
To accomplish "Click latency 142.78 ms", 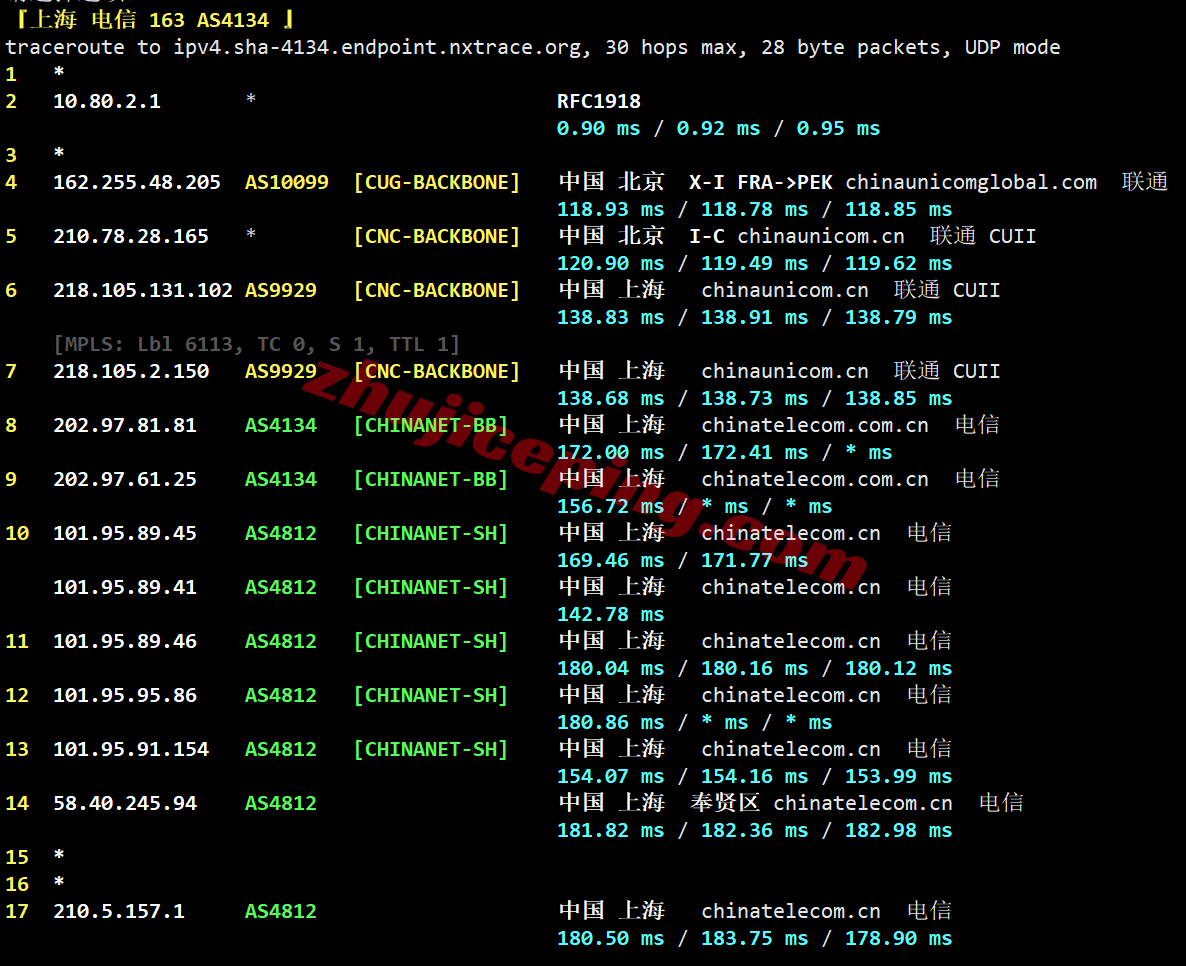I will click(x=610, y=614).
